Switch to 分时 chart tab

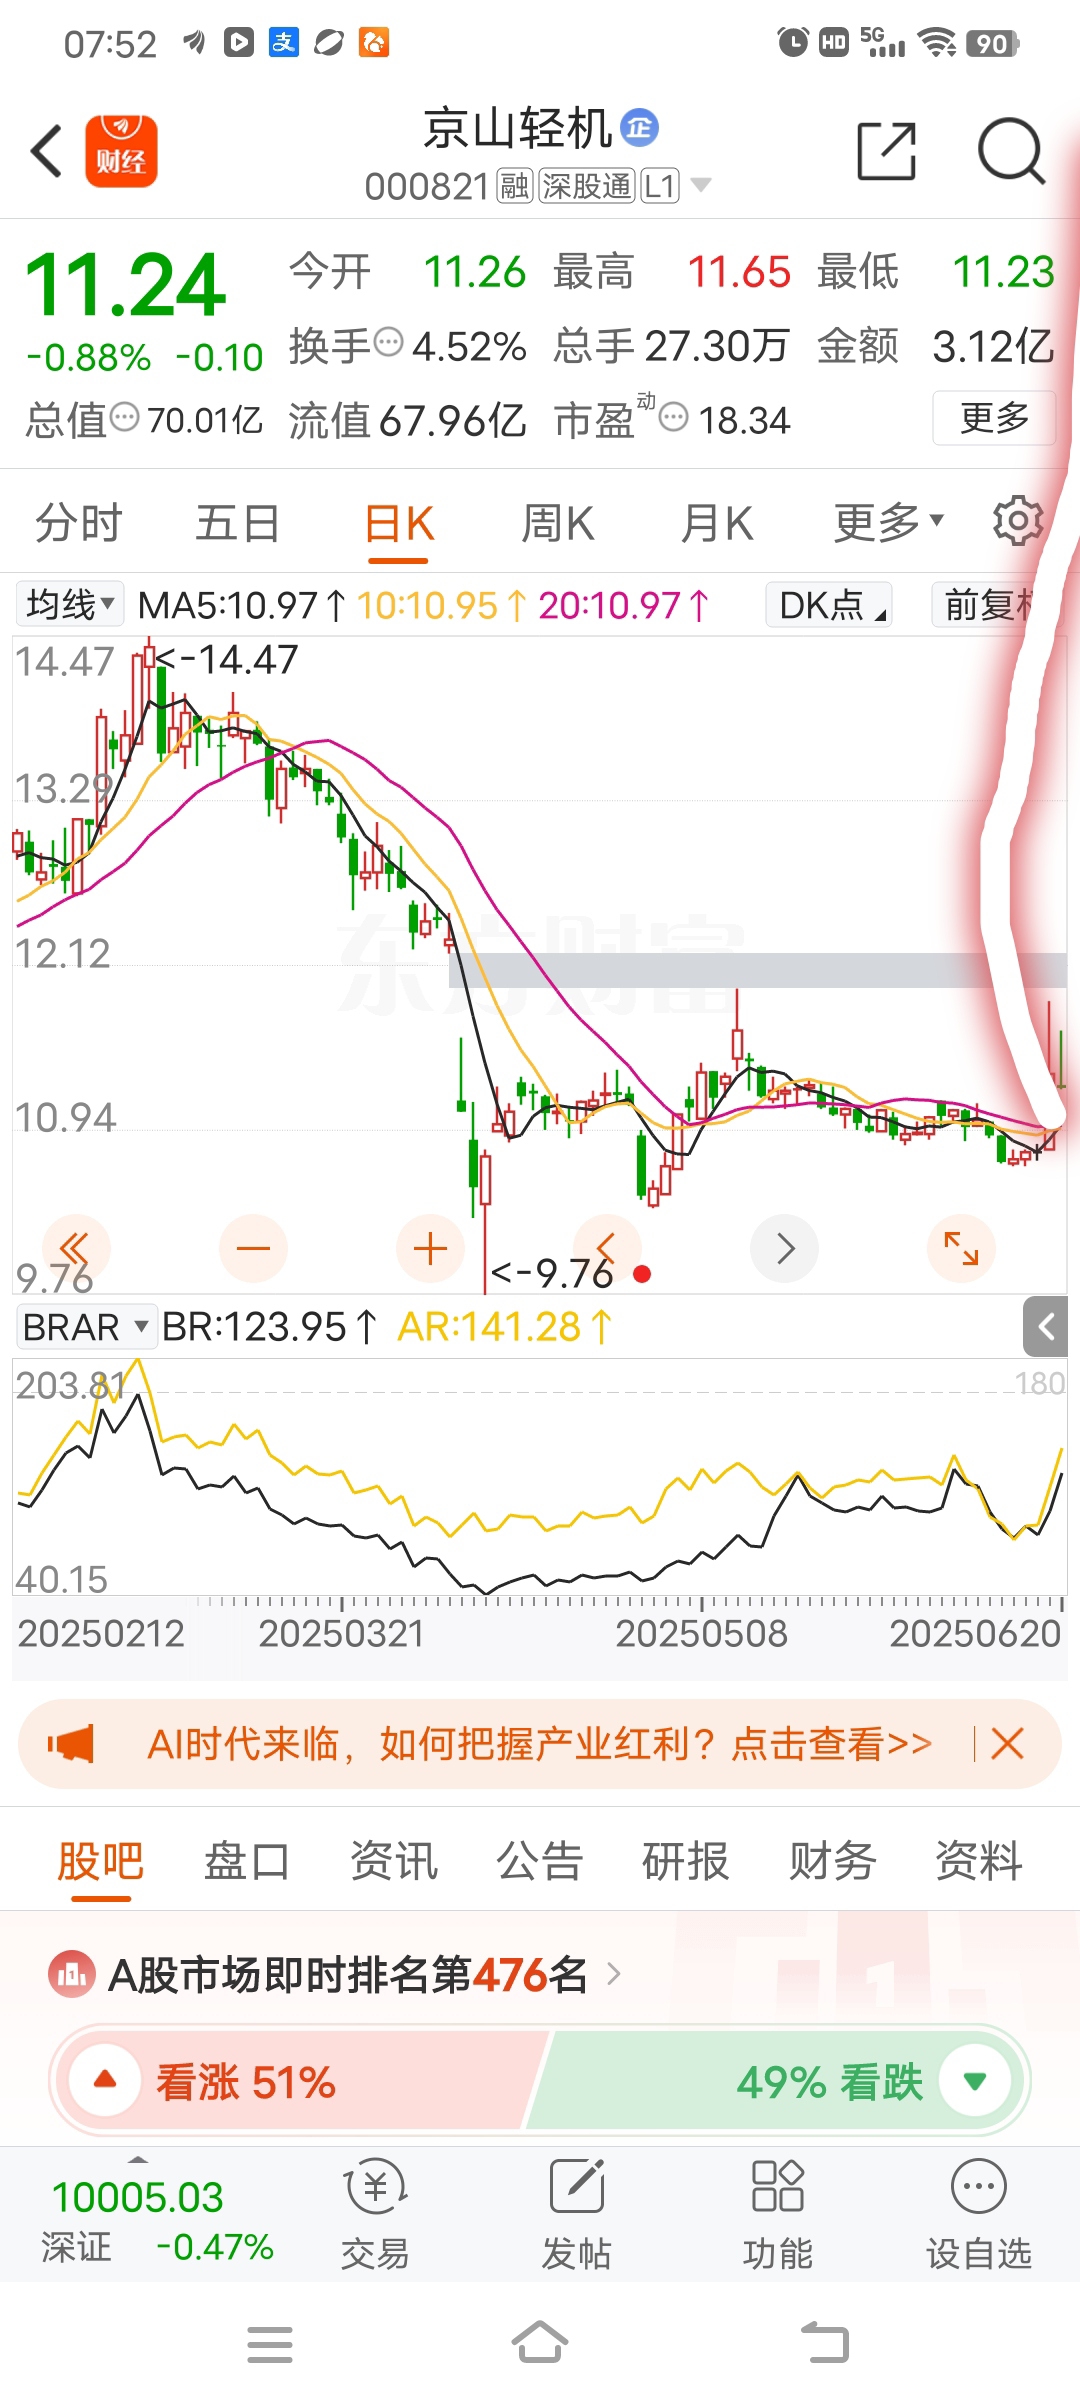[78, 523]
